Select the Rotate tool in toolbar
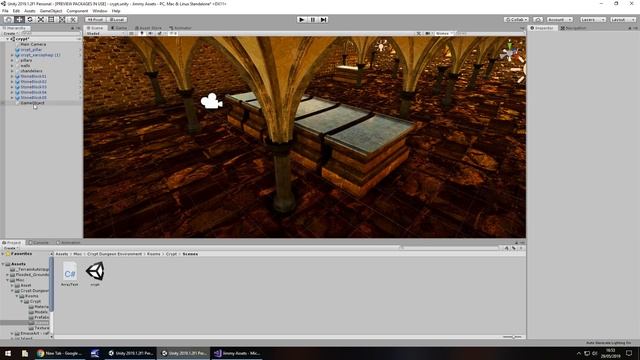This screenshot has width=640, height=360. [x=30, y=20]
